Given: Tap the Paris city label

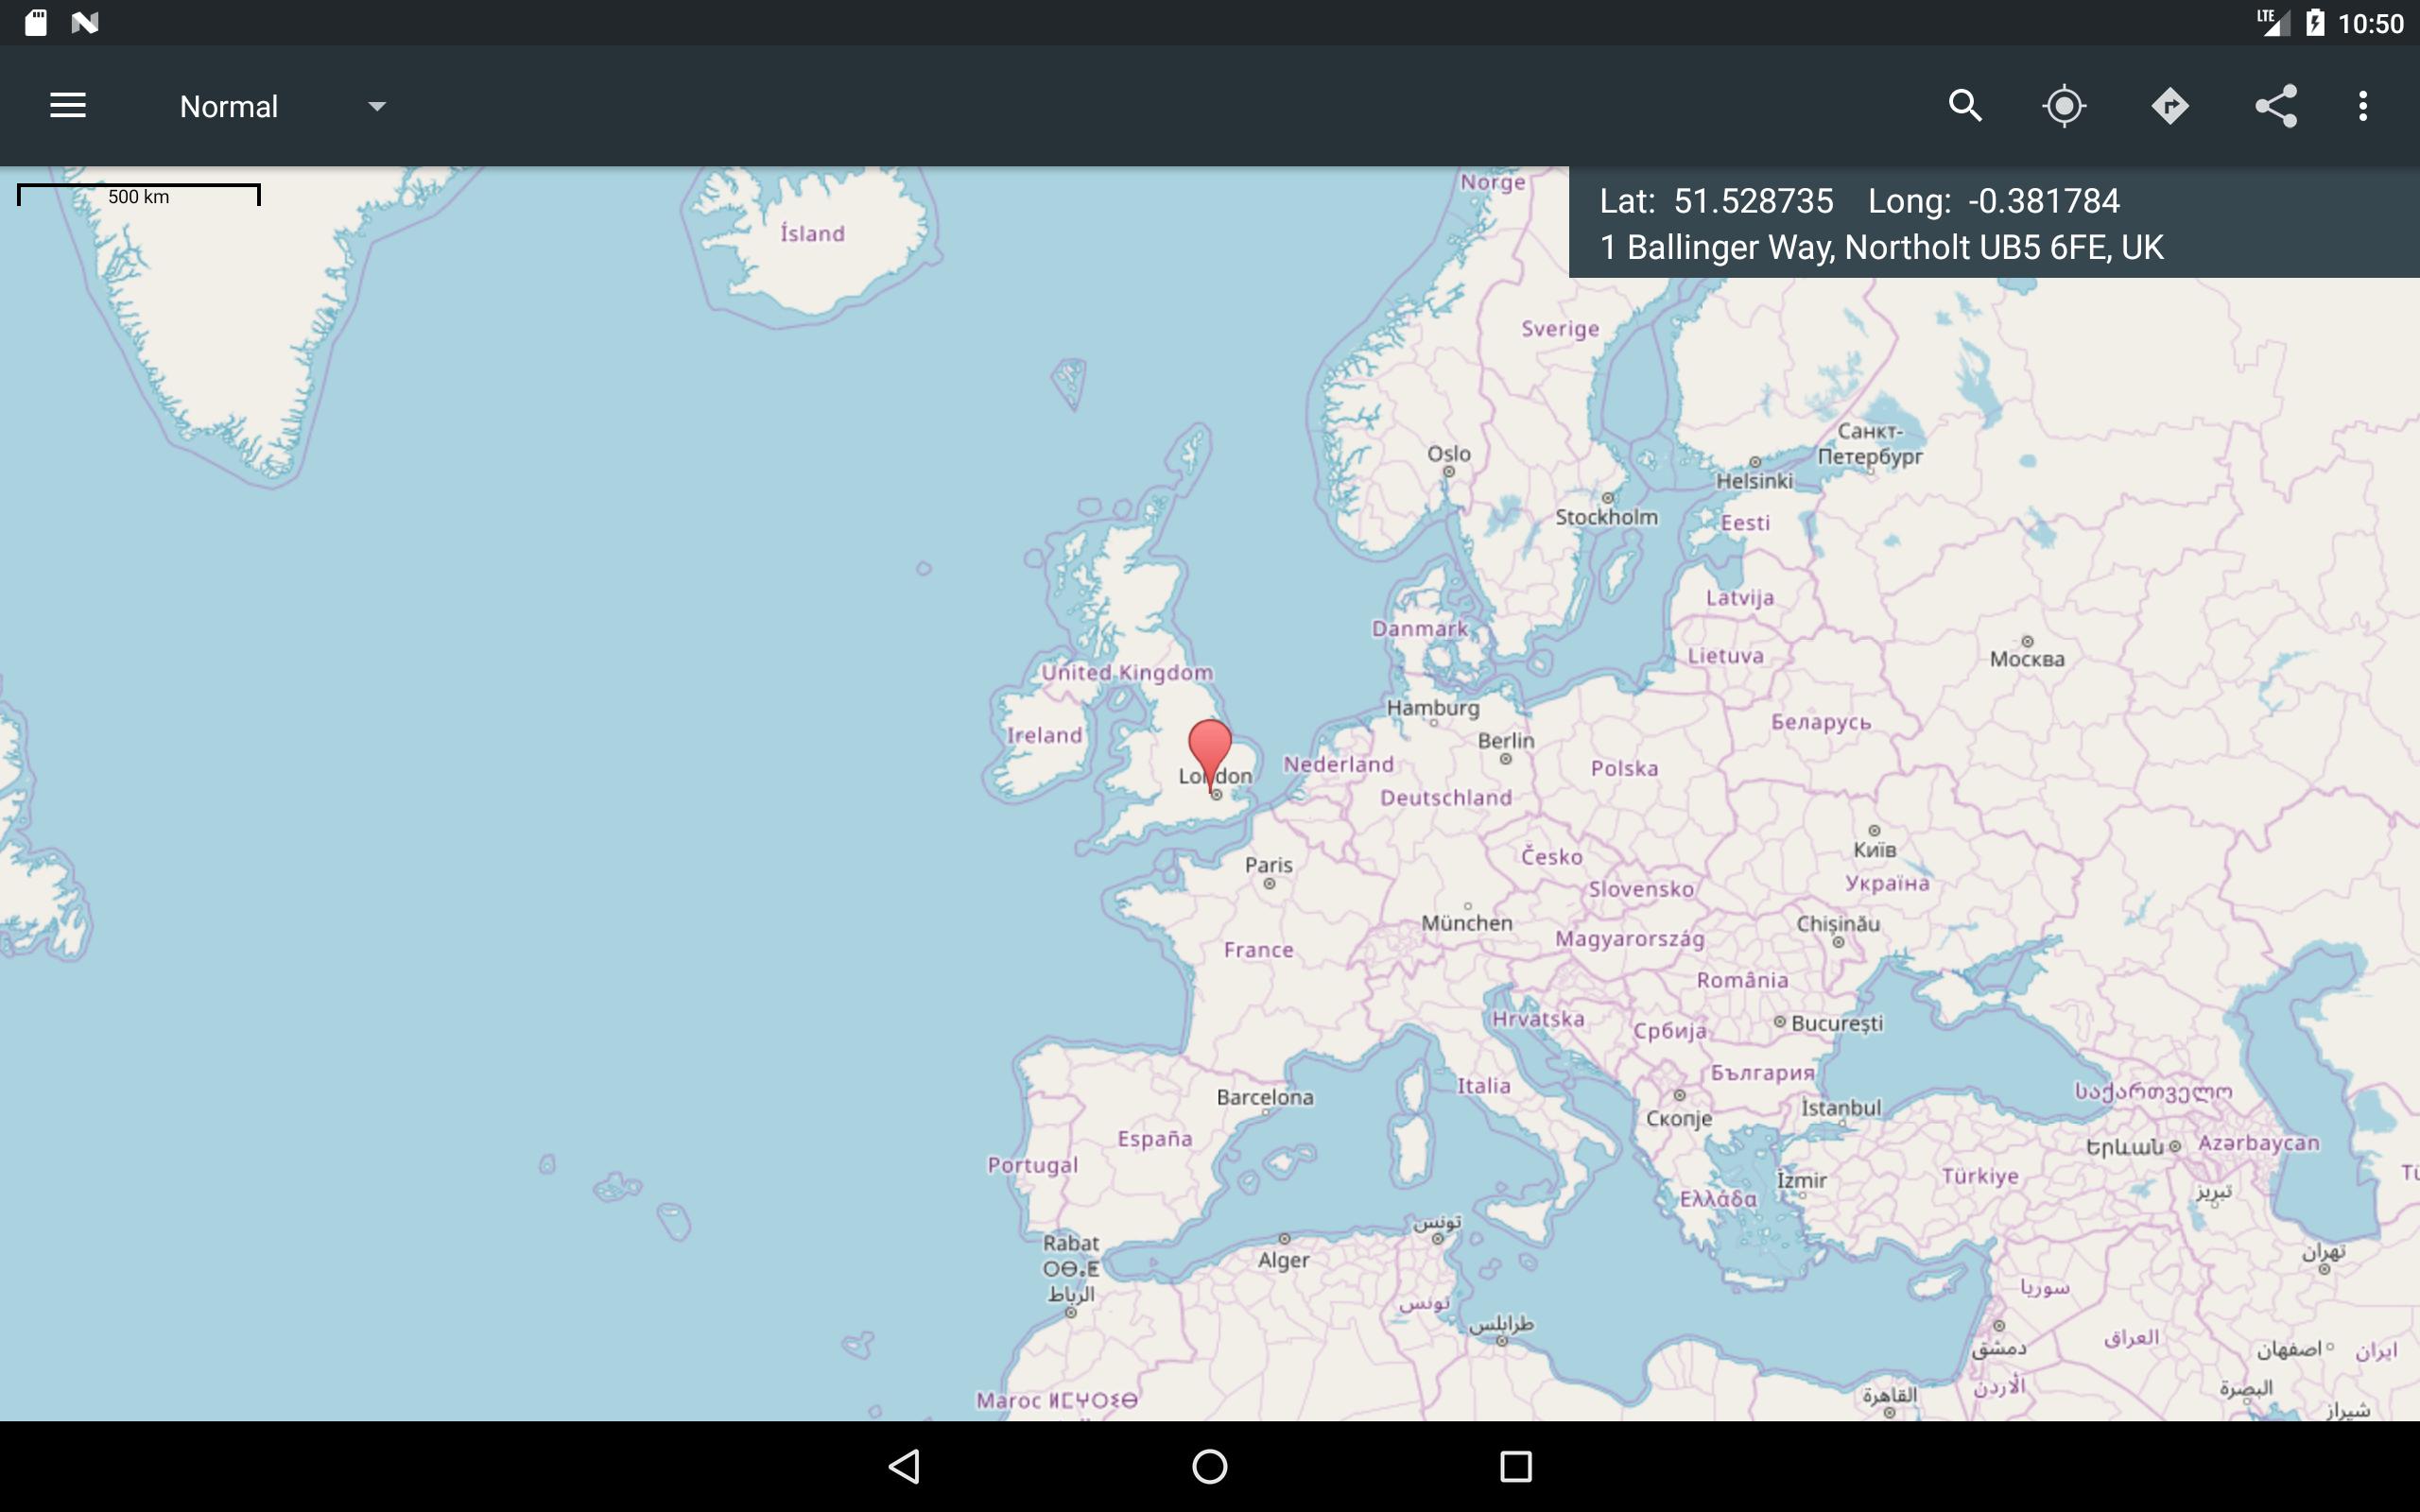Looking at the screenshot, I should (x=1269, y=865).
